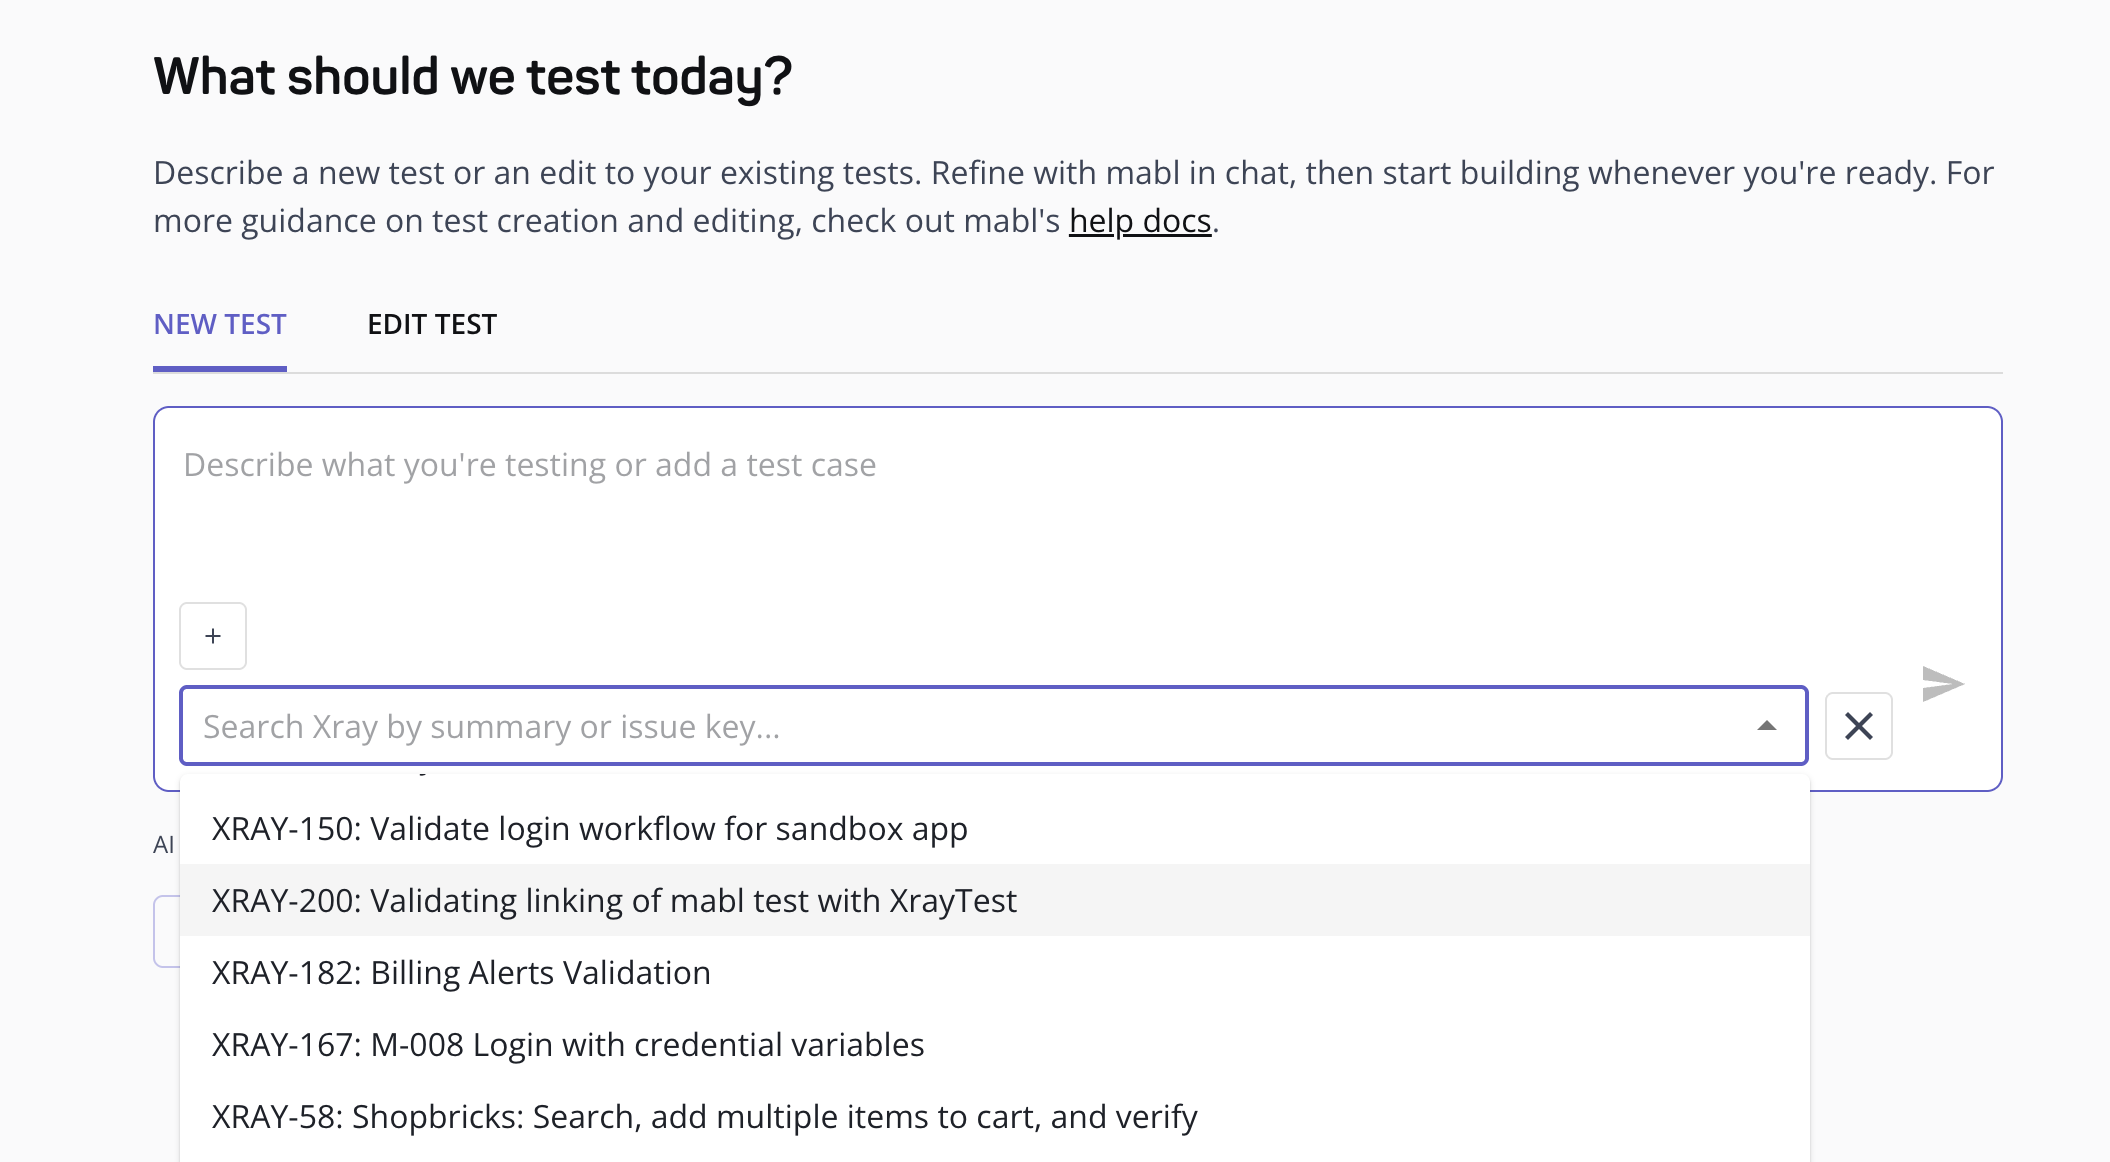The height and width of the screenshot is (1162, 2110).
Task: Click the purple underline beneath NEW TEST
Action: [220, 369]
